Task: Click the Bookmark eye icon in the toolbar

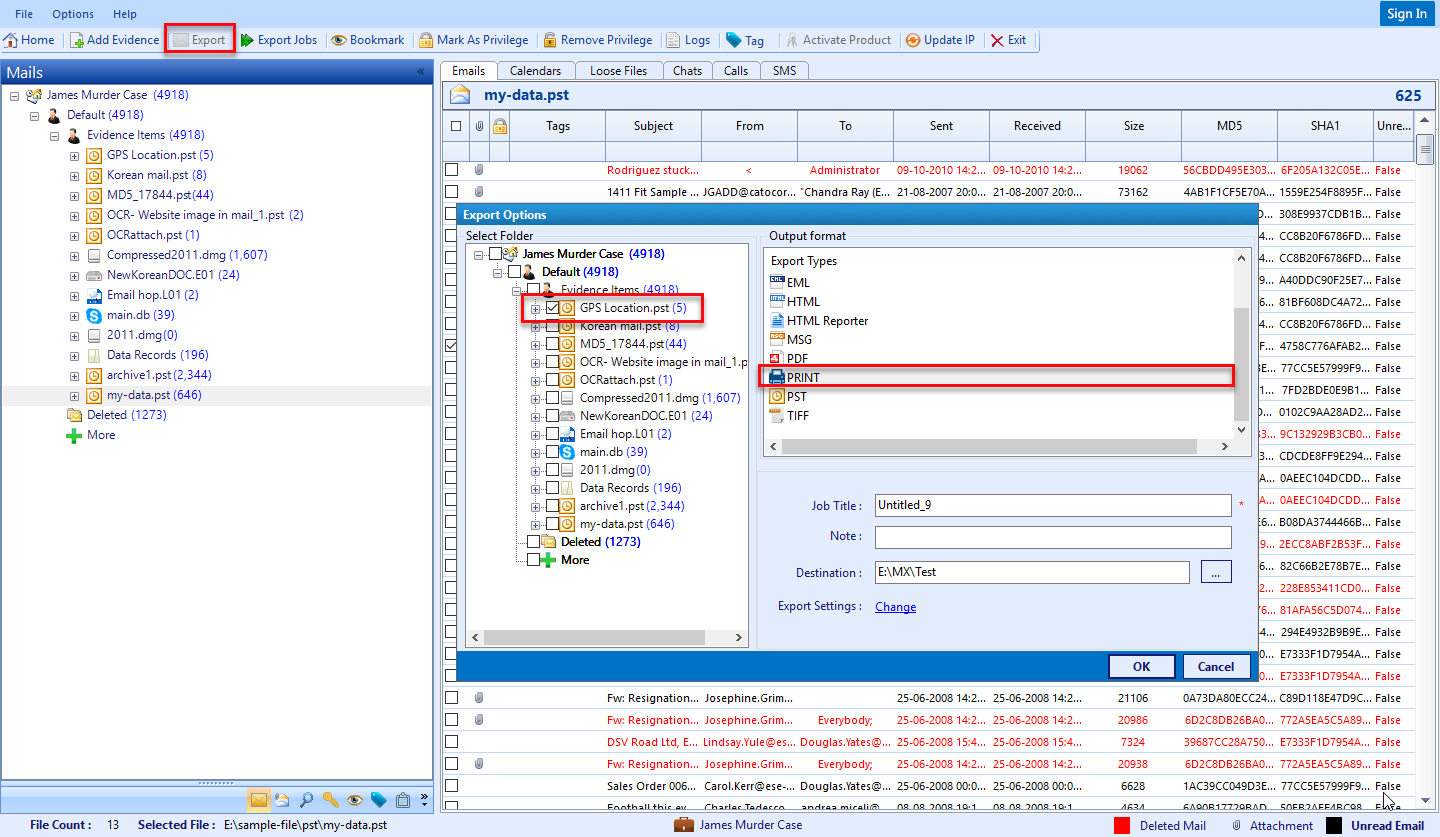Action: pos(339,40)
